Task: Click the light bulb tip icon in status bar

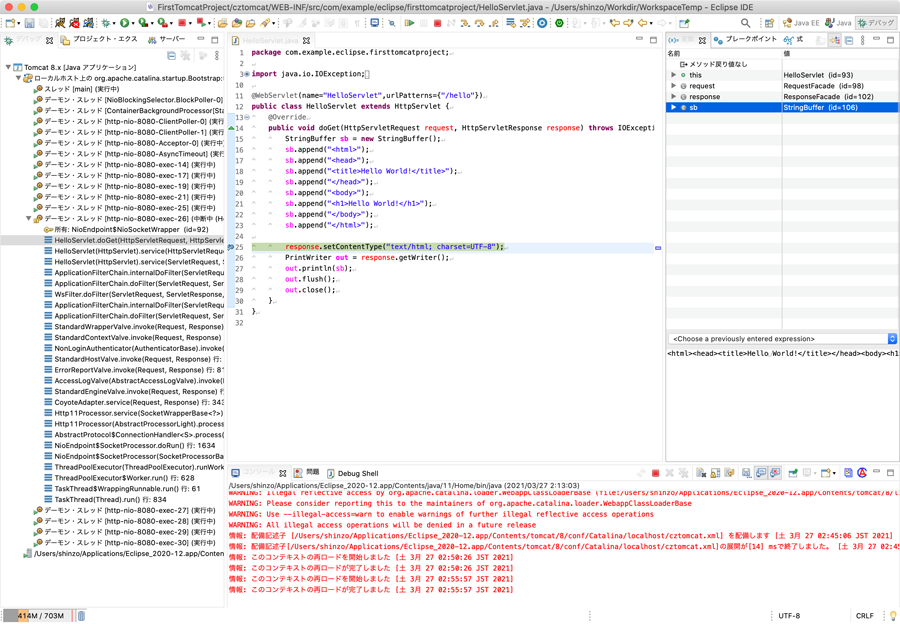Action: pos(893,615)
